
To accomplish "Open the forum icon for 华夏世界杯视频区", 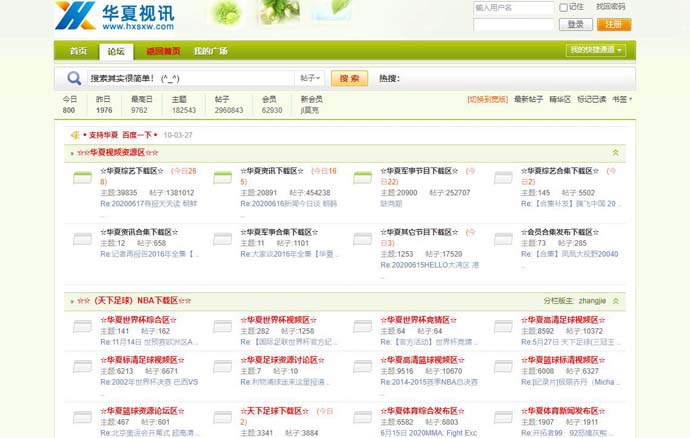I will tap(223, 327).
